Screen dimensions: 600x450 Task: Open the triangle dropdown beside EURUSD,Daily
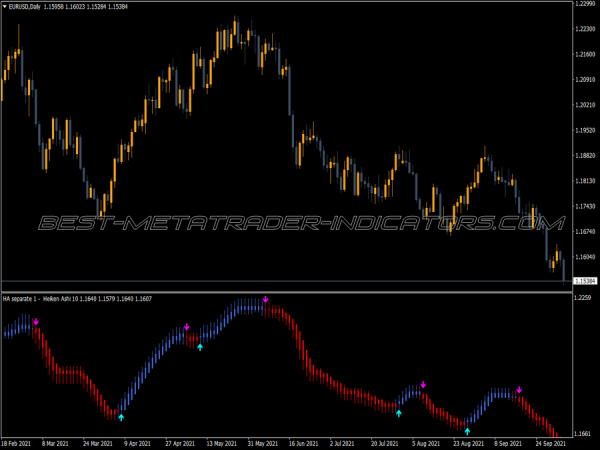[5, 7]
